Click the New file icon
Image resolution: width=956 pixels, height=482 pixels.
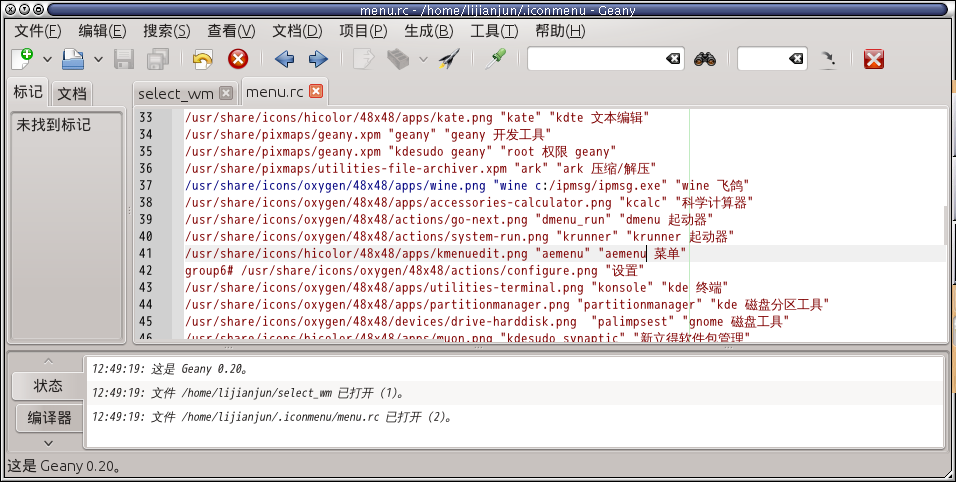(x=23, y=59)
